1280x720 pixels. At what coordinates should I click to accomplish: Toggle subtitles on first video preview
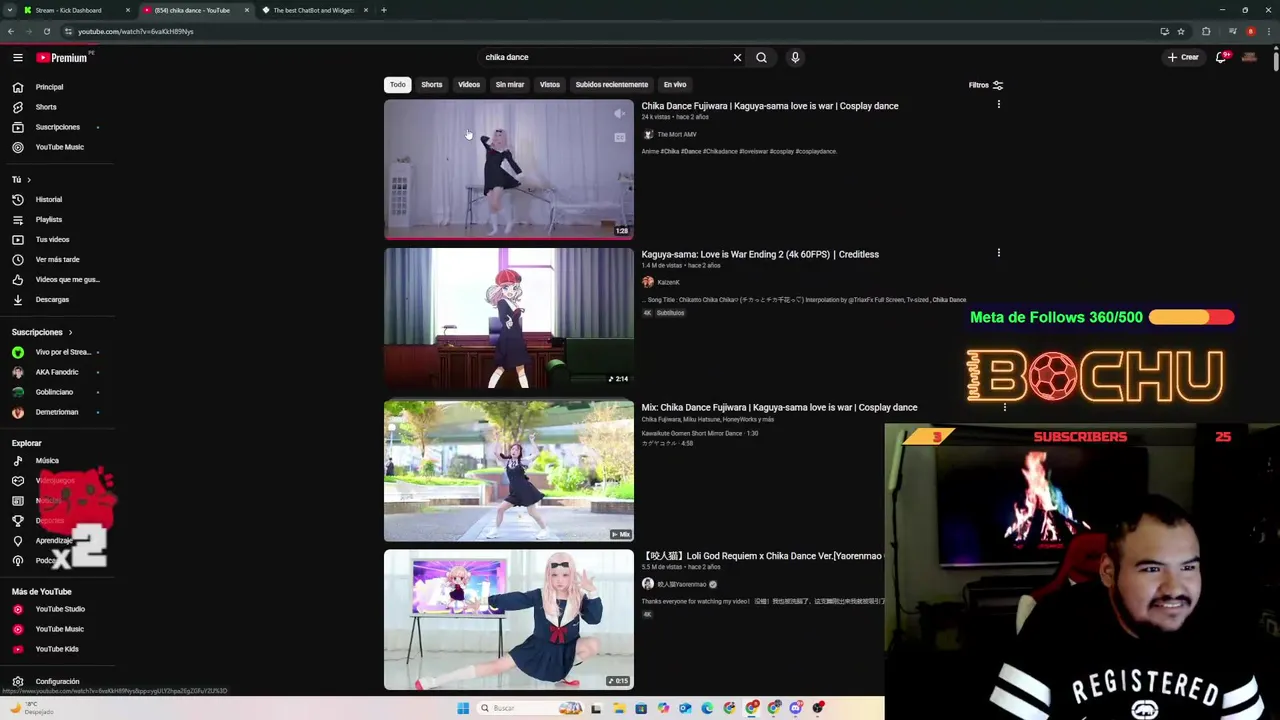coord(619,137)
